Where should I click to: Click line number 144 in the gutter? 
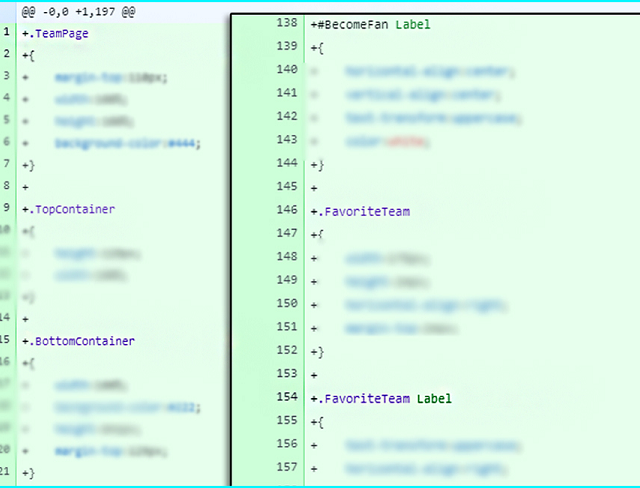pos(285,163)
